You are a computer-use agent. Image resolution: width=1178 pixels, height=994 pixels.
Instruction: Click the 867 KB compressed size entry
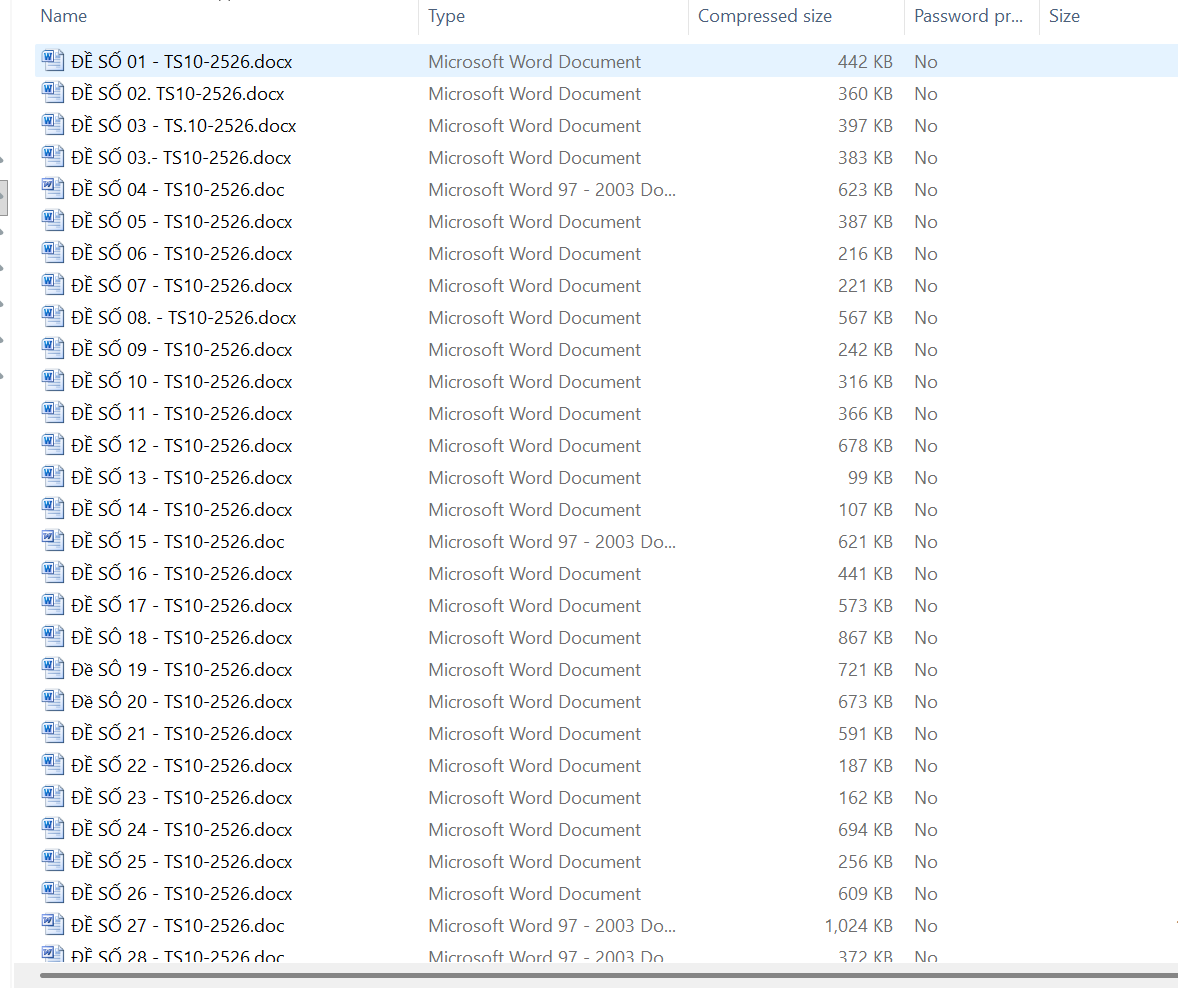865,638
